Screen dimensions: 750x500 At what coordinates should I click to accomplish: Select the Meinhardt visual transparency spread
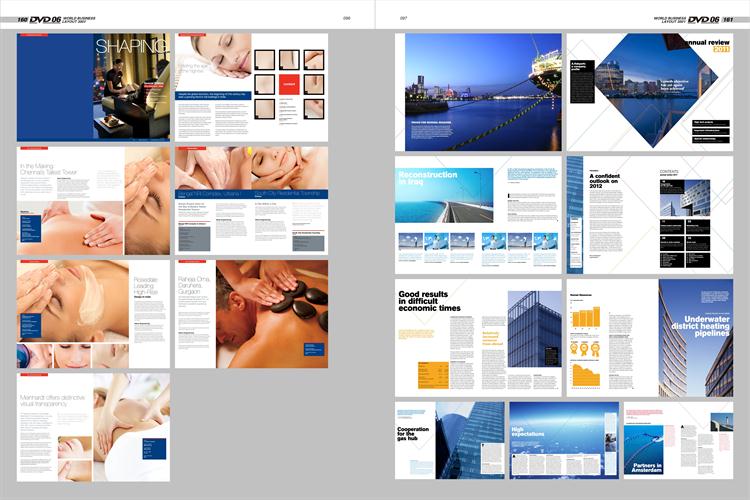(94, 427)
